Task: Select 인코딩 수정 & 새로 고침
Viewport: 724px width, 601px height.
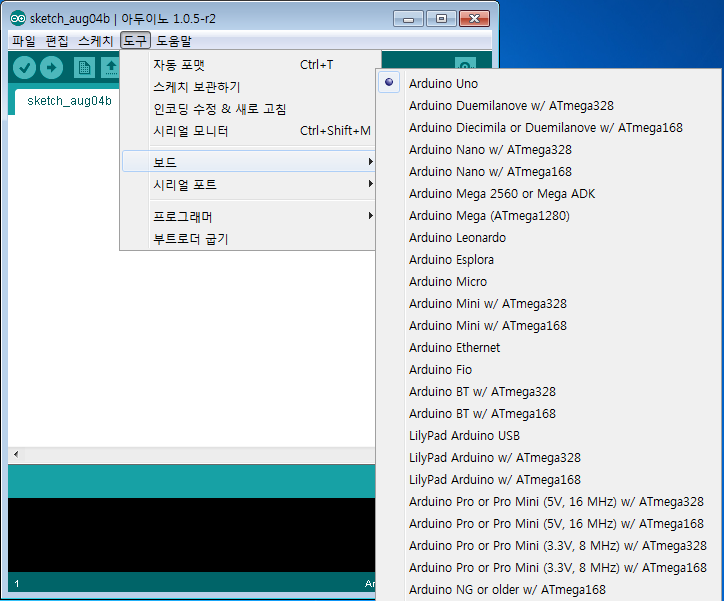Action: [x=248, y=109]
